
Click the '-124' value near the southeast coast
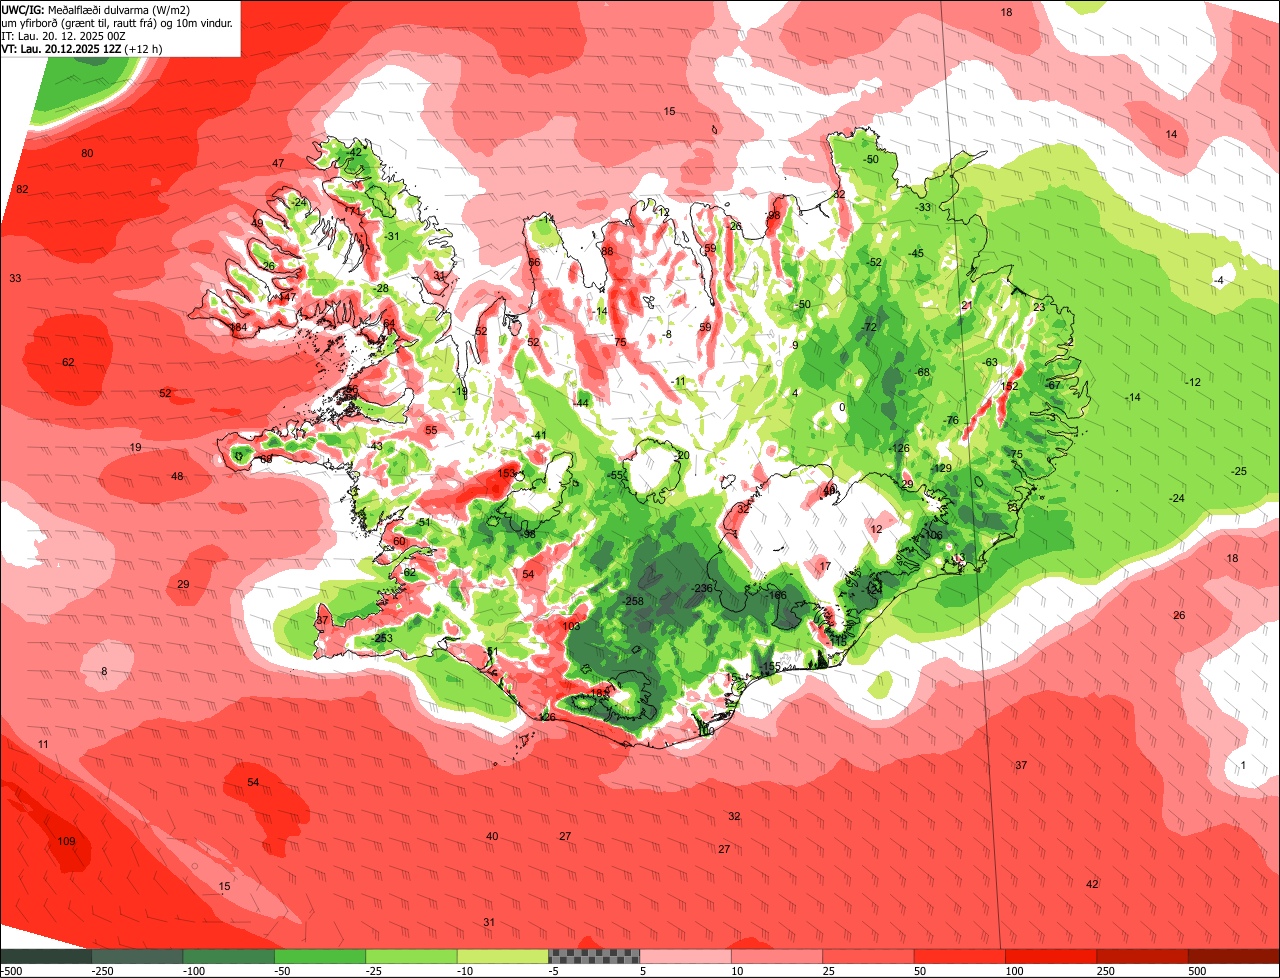[872, 589]
